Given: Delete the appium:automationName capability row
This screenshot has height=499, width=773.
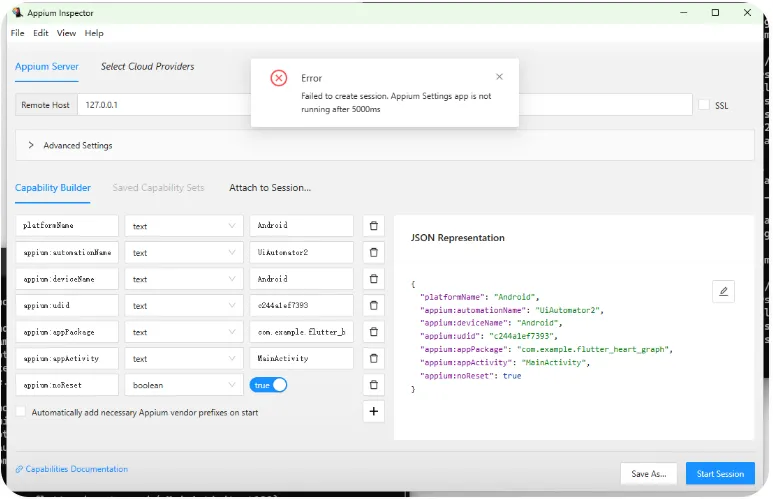Looking at the screenshot, I should 373,252.
